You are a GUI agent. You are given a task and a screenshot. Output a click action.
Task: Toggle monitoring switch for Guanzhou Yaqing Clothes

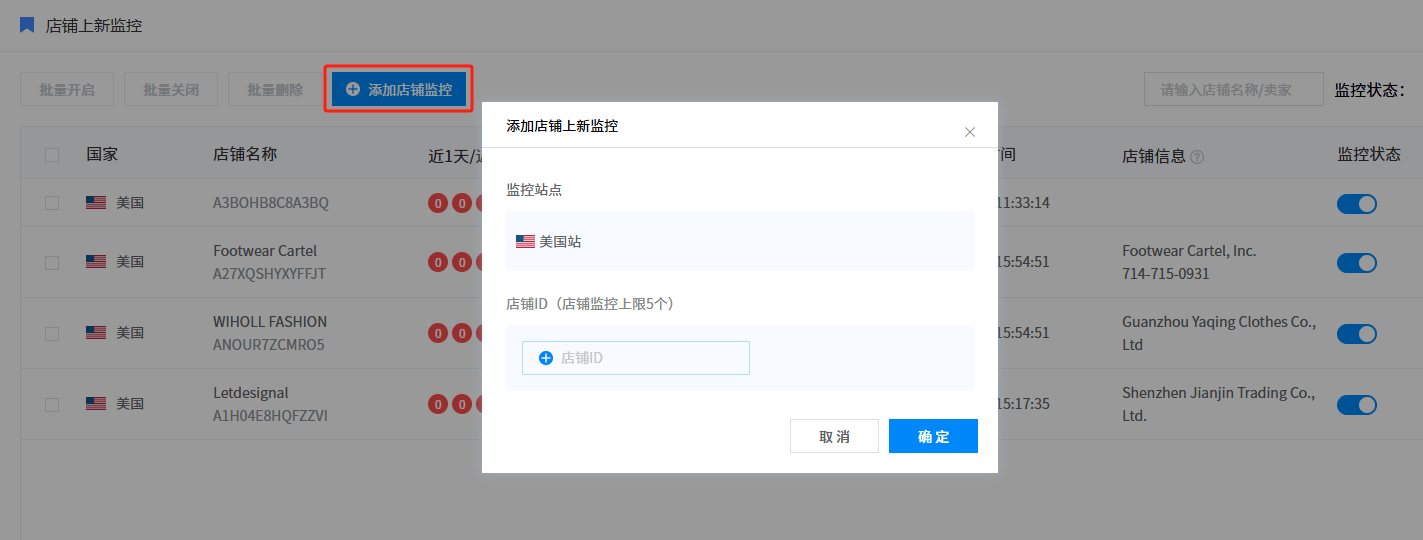[x=1356, y=334]
